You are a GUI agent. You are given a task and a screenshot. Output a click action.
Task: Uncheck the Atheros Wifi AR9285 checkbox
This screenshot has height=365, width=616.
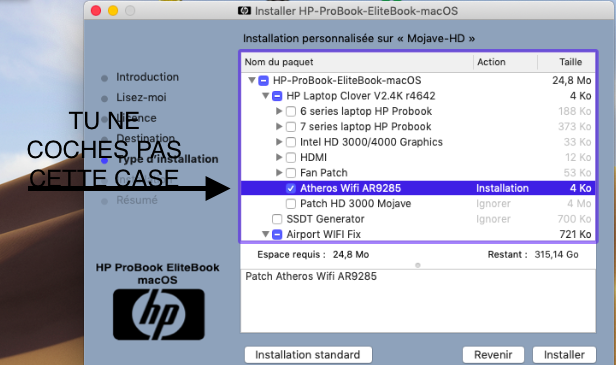click(x=291, y=188)
